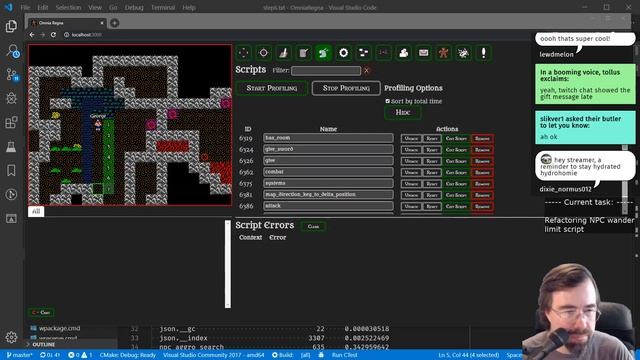This screenshot has width=640, height=360.
Task: Click the white chat log scrollbar
Action: [x=228, y=264]
